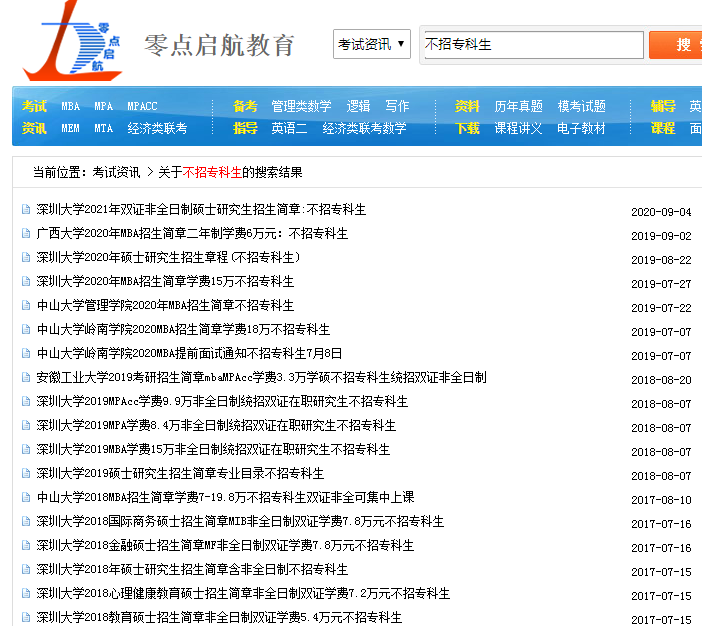Click document icon beside 中山大学2018MBA row
This screenshot has height=626, width=702.
click(x=26, y=497)
